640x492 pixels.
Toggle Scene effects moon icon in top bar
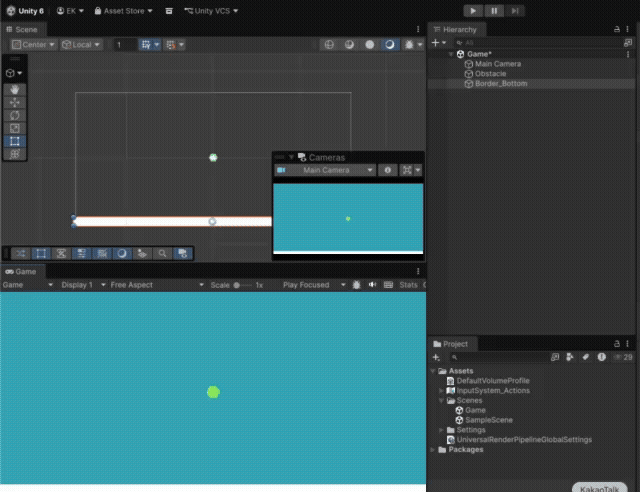390,45
